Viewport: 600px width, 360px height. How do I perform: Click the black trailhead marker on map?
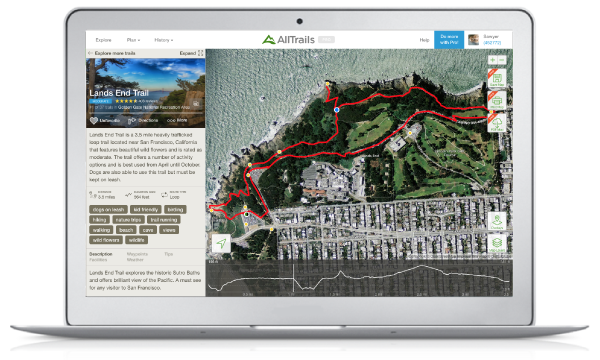tap(247, 215)
